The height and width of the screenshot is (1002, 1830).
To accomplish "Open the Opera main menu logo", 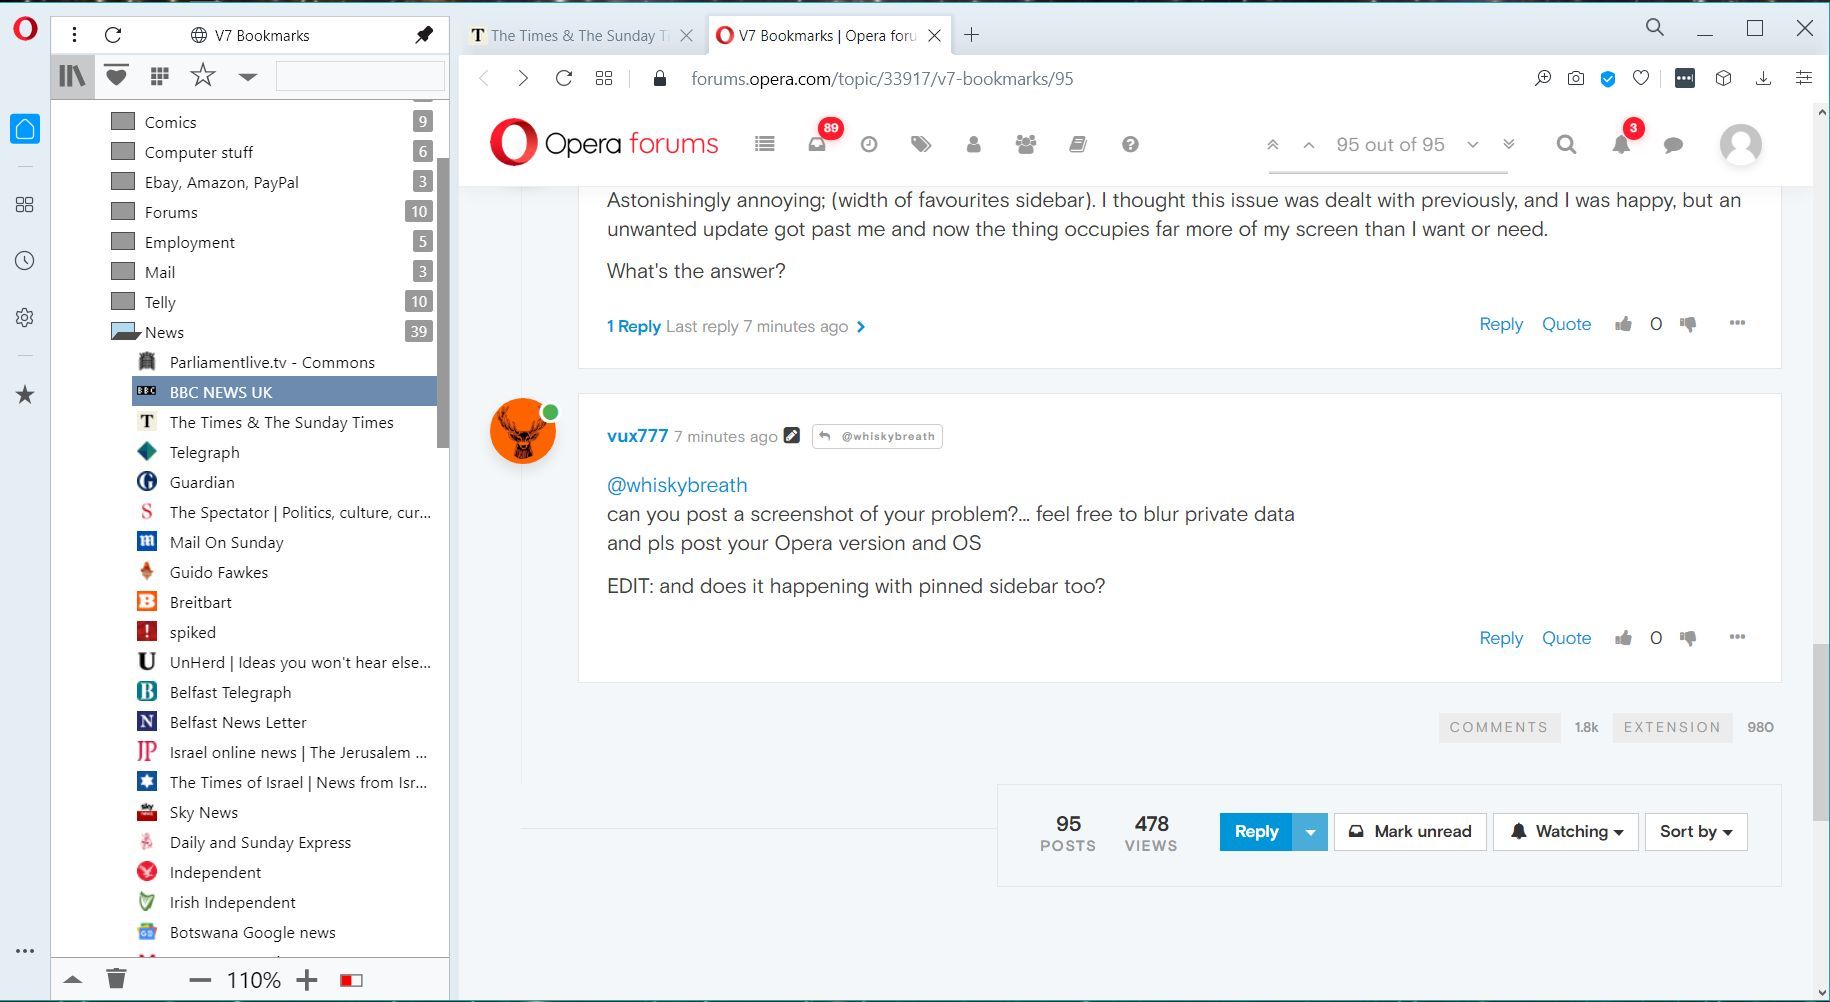I will pos(25,29).
